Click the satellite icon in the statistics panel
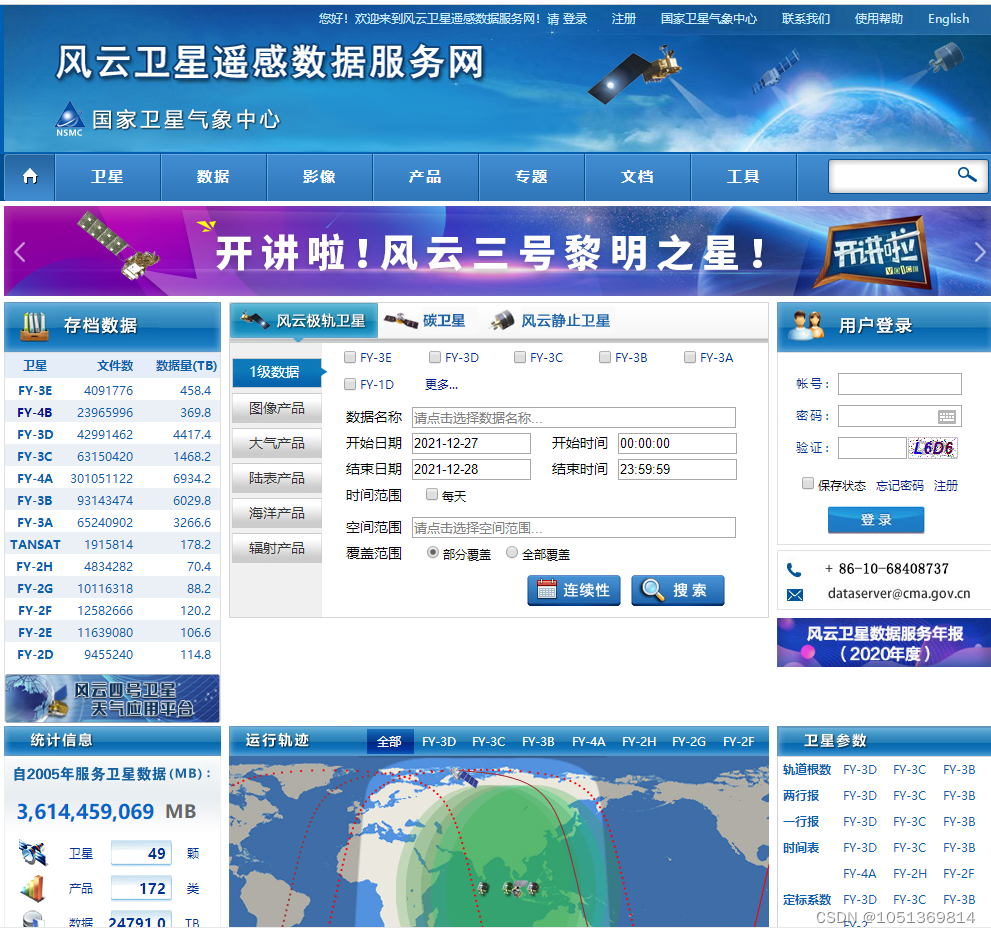Viewport: 991px width, 933px height. click(33, 853)
